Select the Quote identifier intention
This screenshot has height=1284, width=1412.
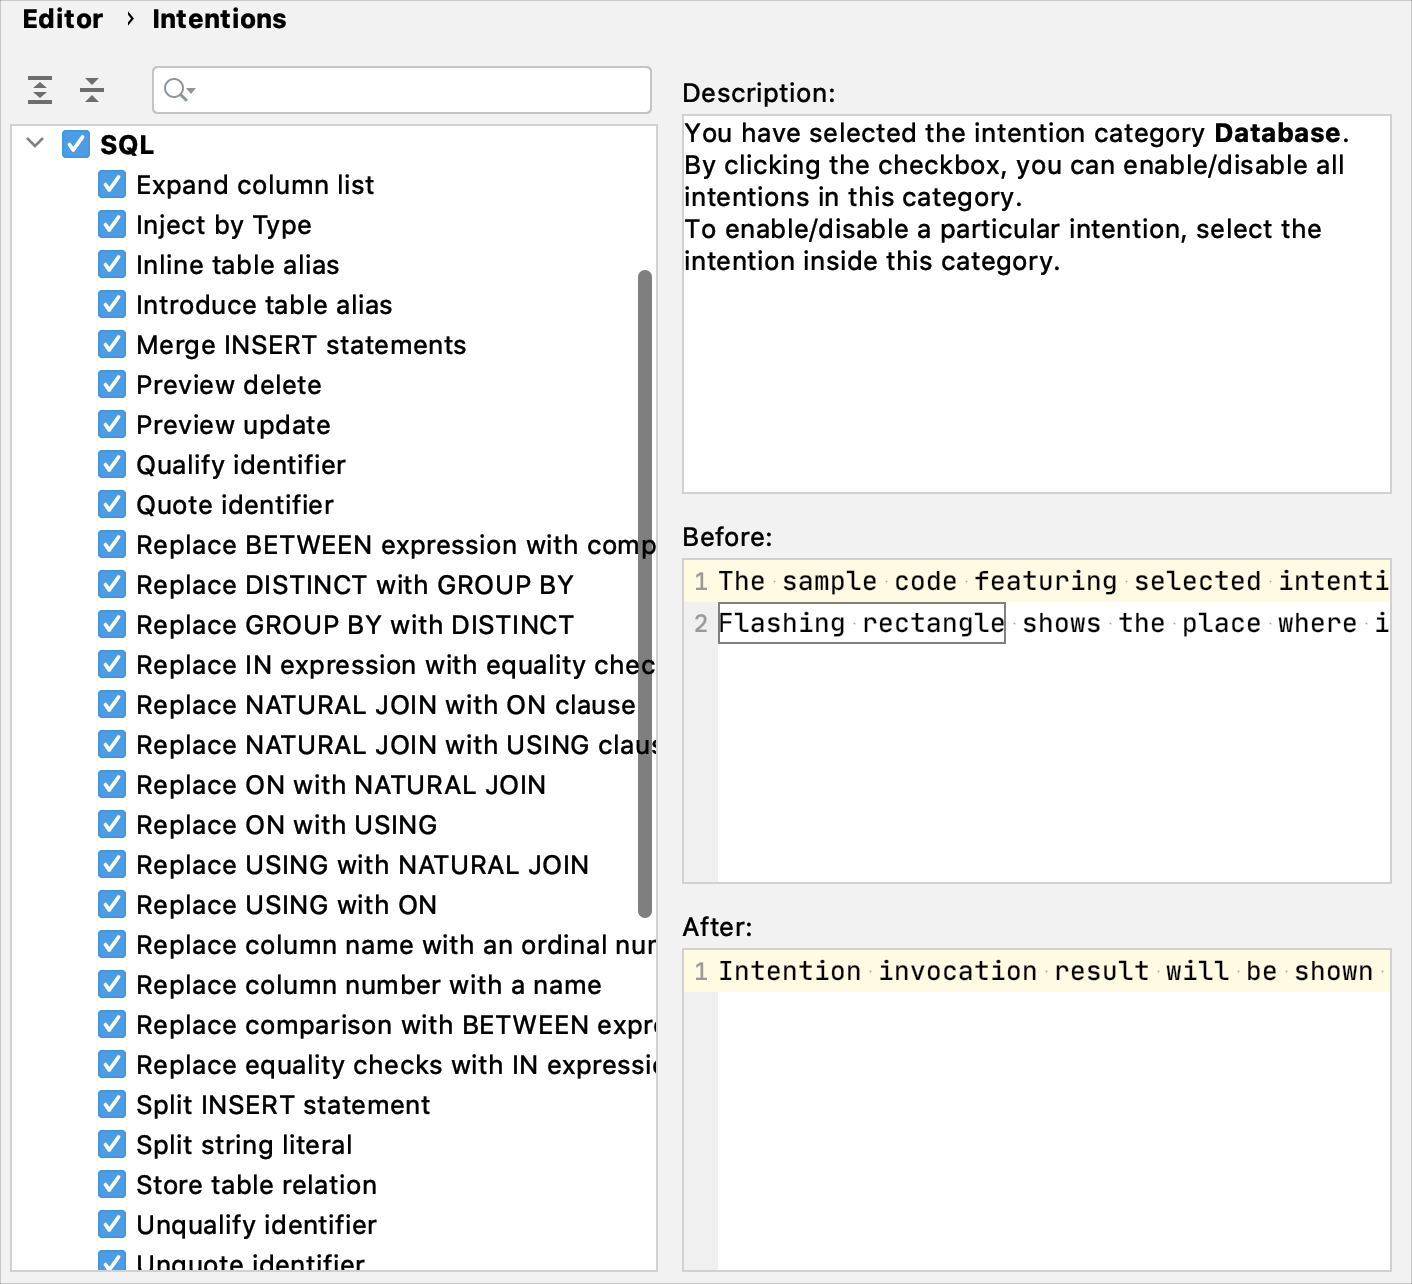pos(234,505)
